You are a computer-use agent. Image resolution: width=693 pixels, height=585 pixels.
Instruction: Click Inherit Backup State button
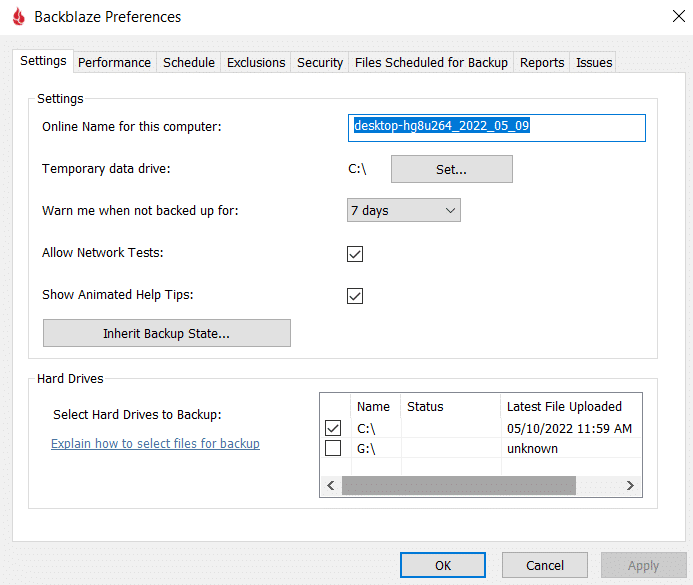click(167, 333)
